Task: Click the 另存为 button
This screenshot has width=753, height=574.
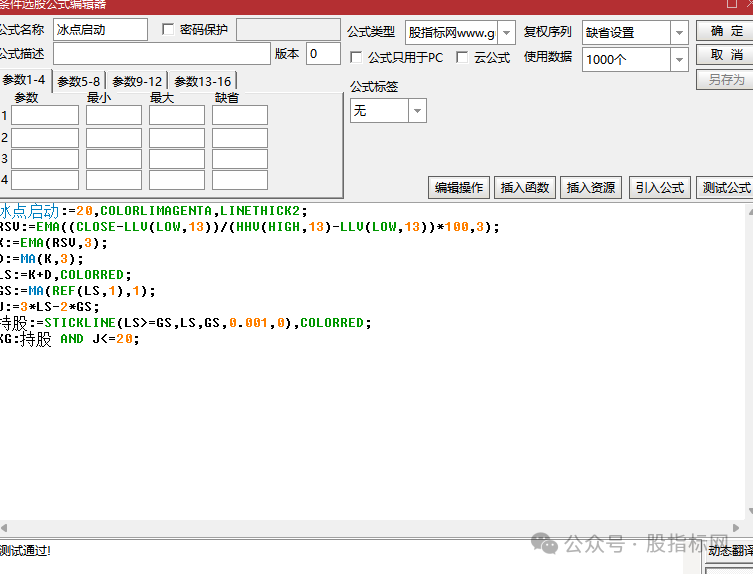Action: (726, 79)
